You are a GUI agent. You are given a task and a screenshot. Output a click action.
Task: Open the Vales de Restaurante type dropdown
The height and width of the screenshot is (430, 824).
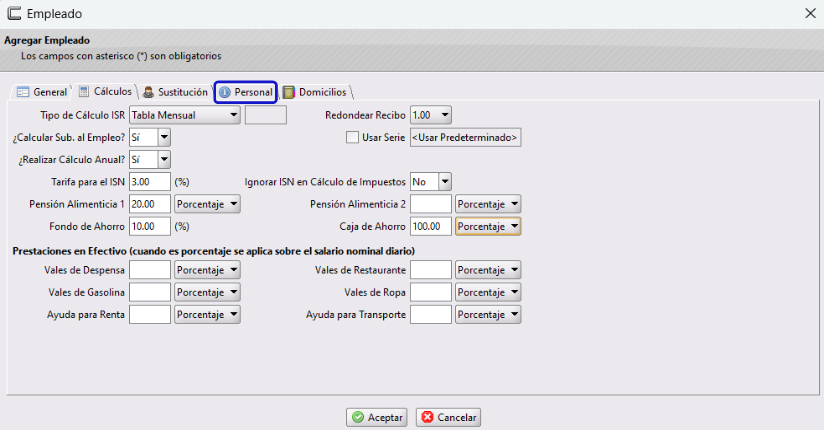[x=488, y=270]
